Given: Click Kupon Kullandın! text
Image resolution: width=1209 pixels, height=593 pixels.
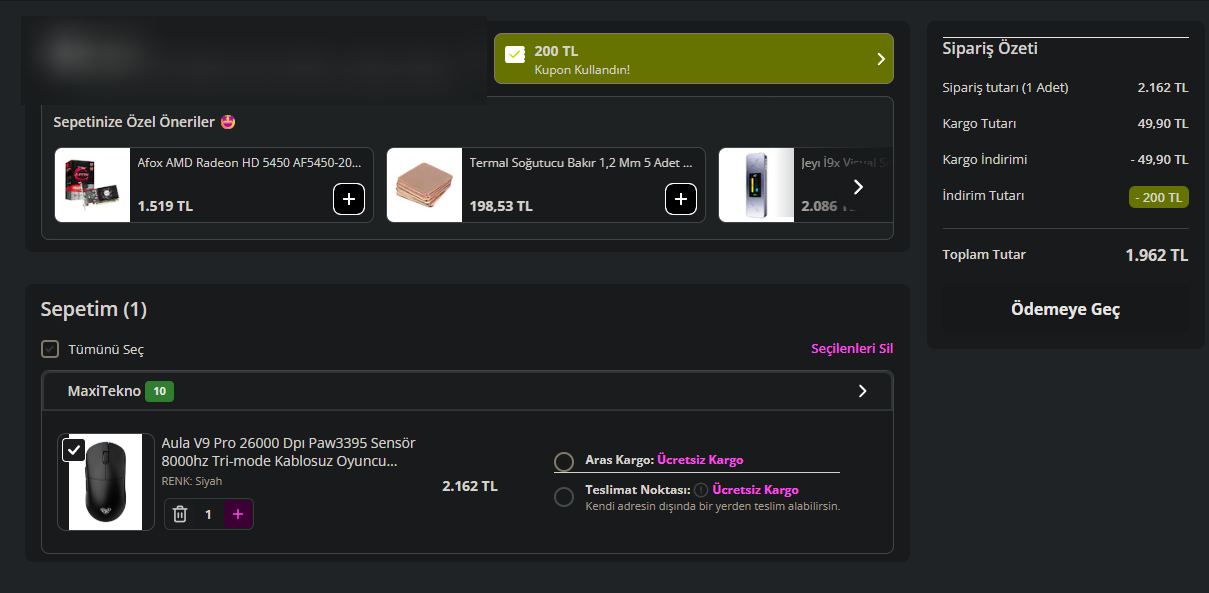Looking at the screenshot, I should [582, 70].
